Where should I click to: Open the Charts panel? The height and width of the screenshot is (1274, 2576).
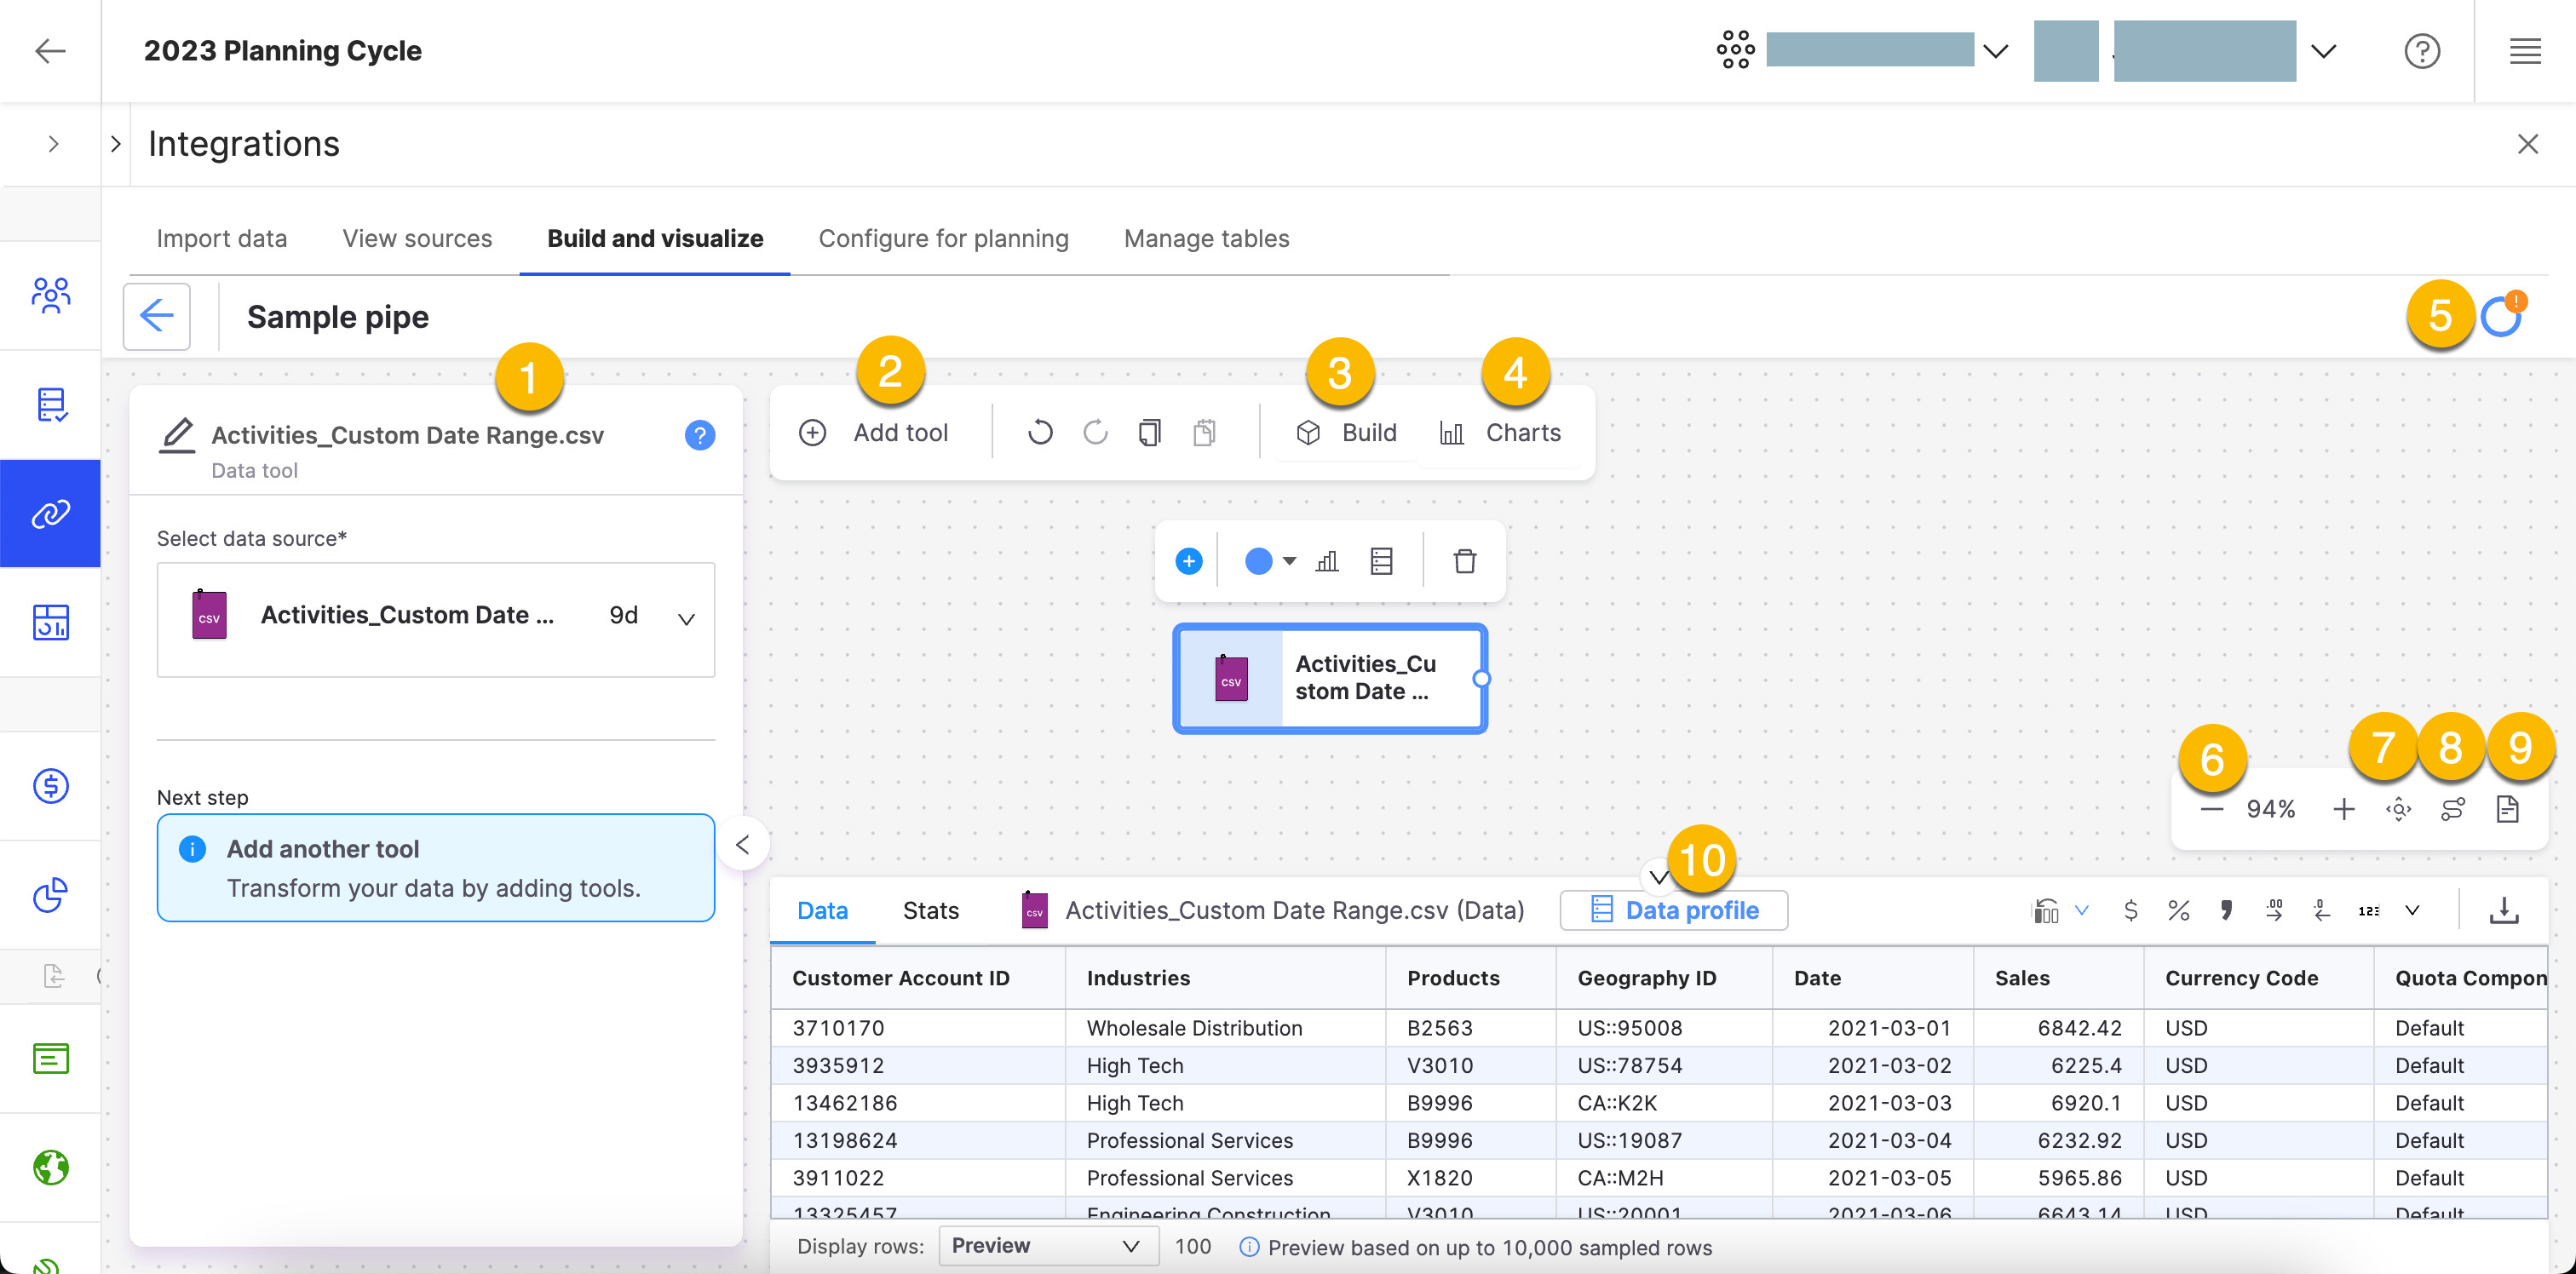[1500, 433]
